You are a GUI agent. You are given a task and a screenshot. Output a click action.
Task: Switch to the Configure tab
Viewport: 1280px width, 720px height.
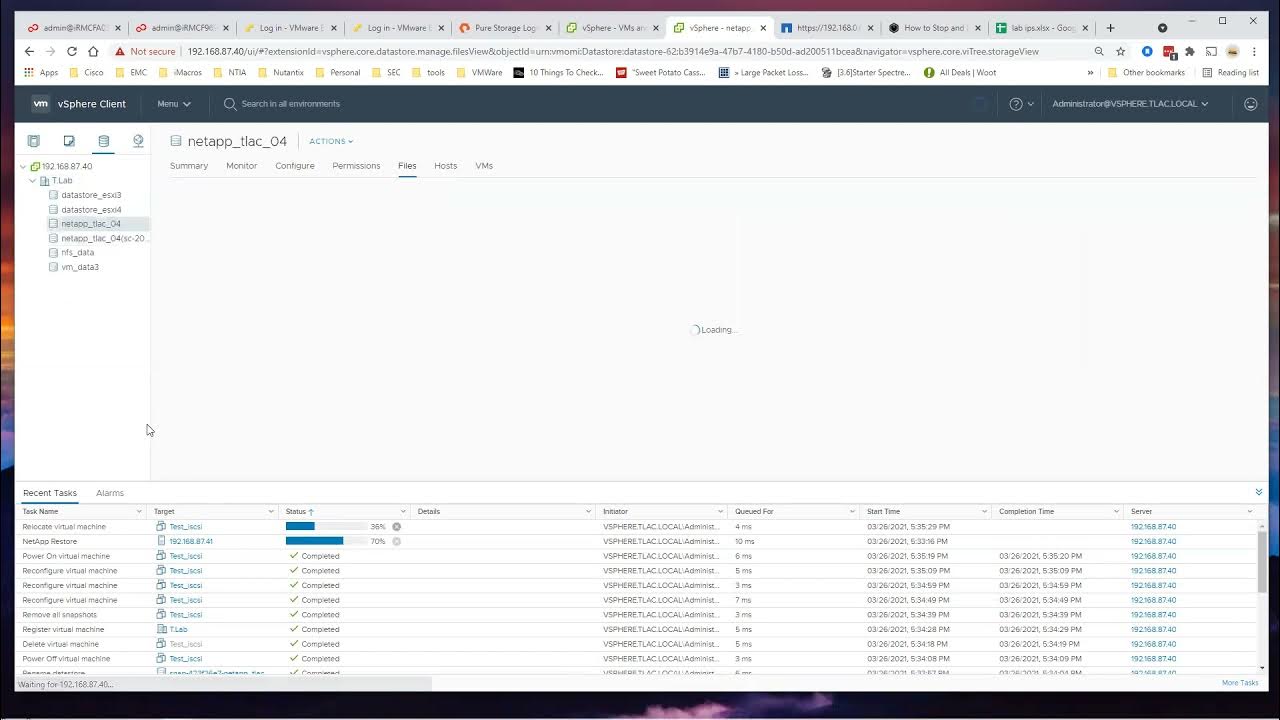coord(295,166)
